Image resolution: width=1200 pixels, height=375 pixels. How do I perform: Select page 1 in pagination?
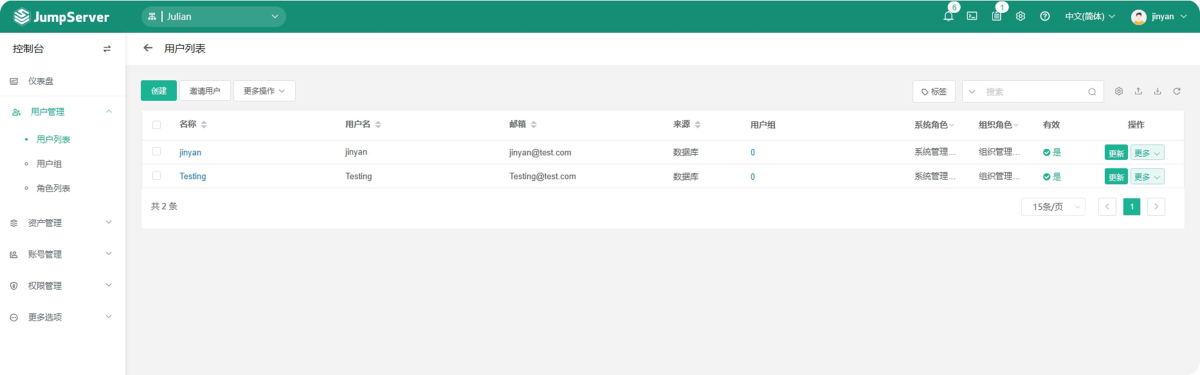click(x=1132, y=207)
